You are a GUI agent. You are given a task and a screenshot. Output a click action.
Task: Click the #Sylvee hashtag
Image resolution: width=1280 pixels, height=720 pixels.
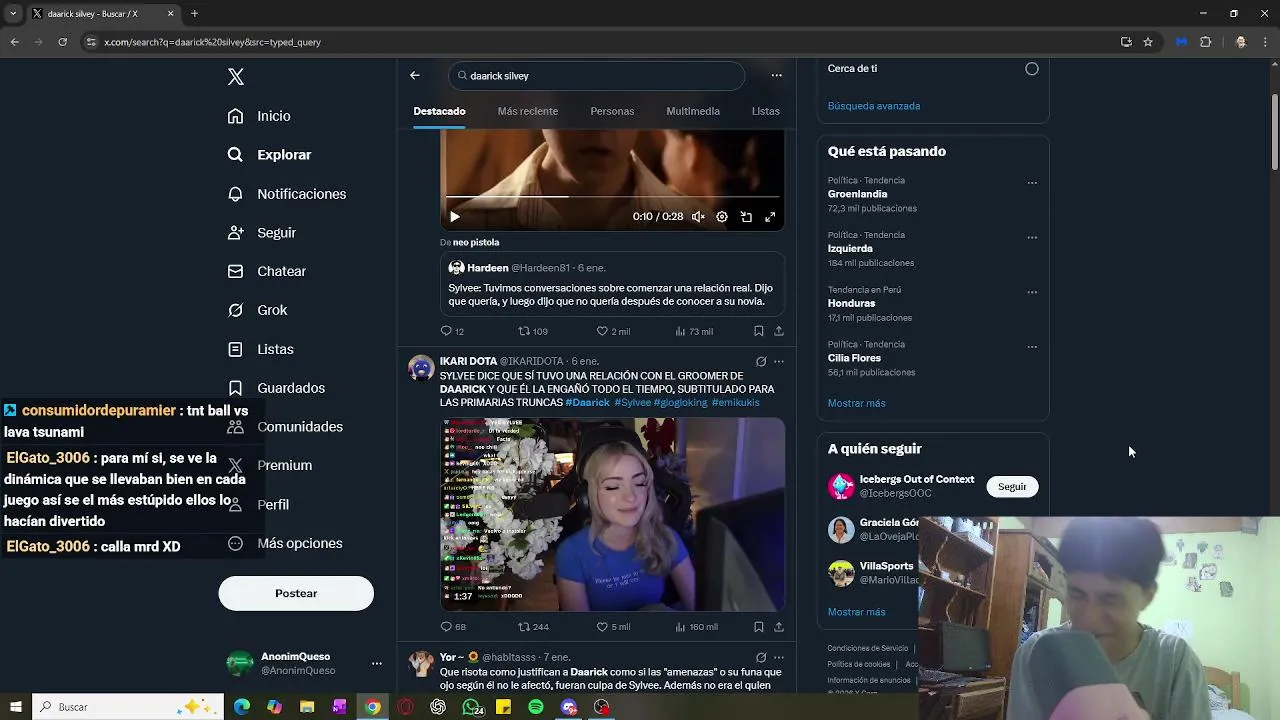click(x=633, y=402)
